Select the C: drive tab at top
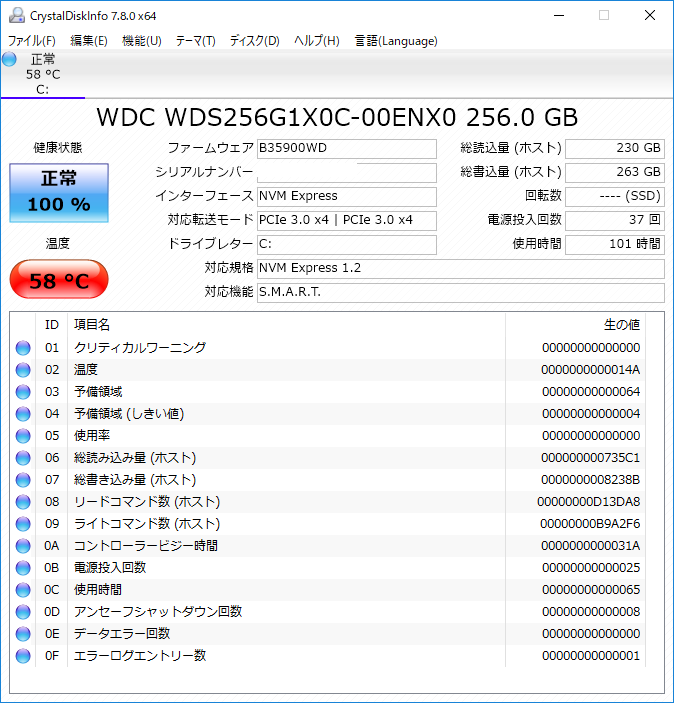This screenshot has height=703, width=674. [x=43, y=74]
